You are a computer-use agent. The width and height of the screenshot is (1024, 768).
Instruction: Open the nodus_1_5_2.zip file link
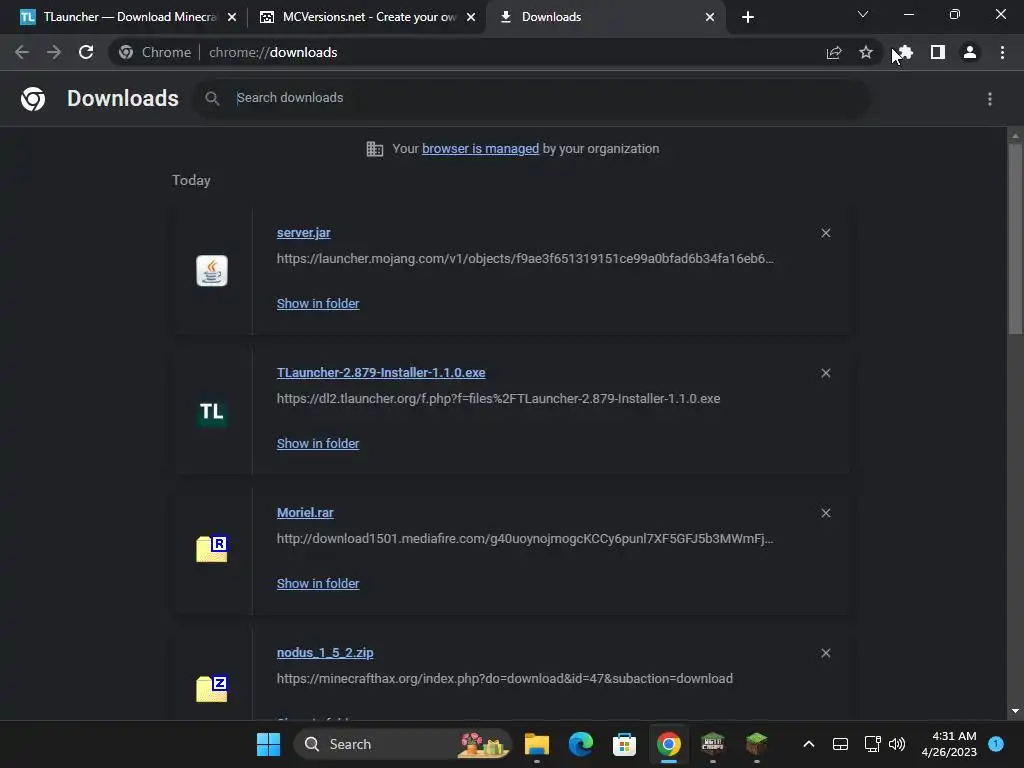tap(325, 653)
